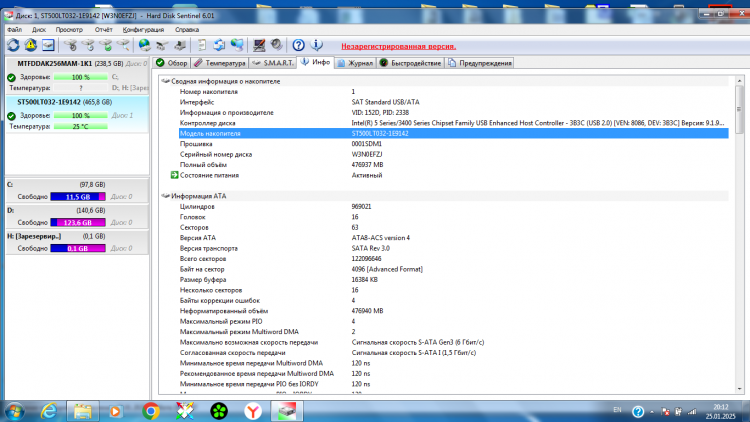Click the blue question mark Help icon

[x=298, y=45]
